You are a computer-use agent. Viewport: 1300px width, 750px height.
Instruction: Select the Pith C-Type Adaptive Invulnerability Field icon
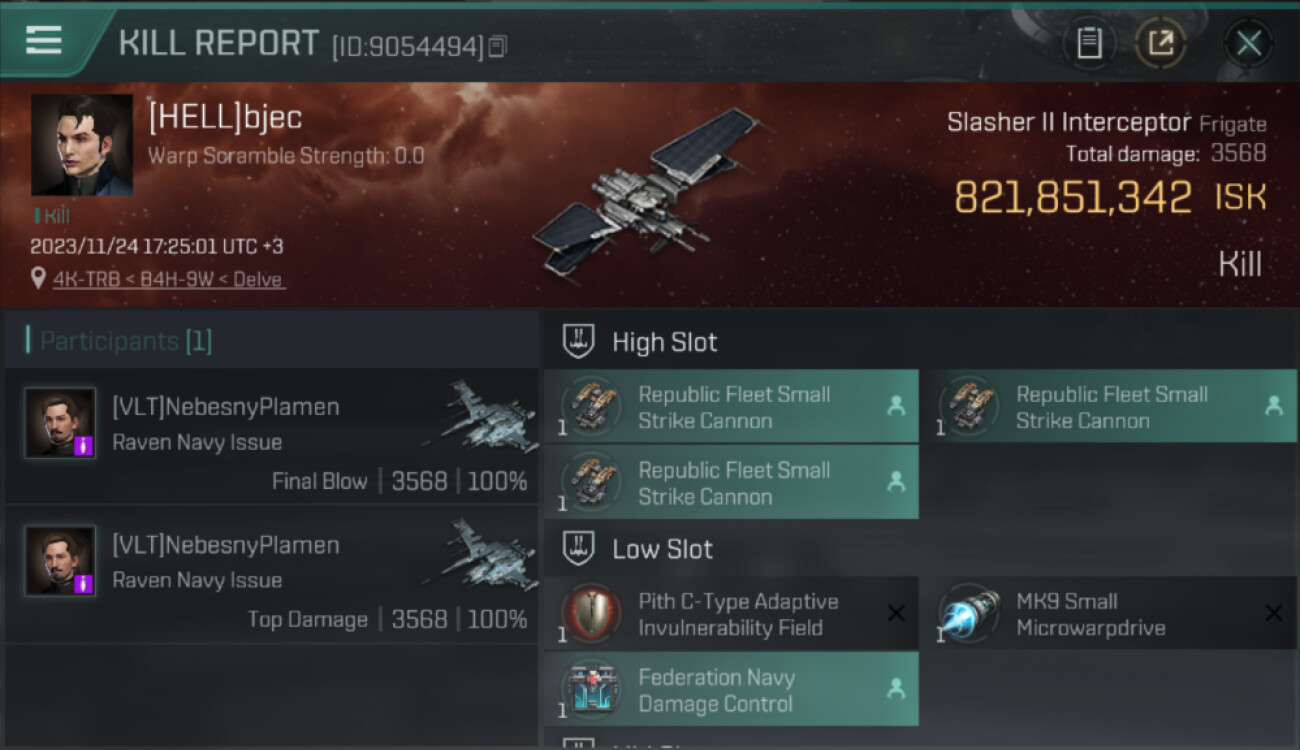(590, 613)
